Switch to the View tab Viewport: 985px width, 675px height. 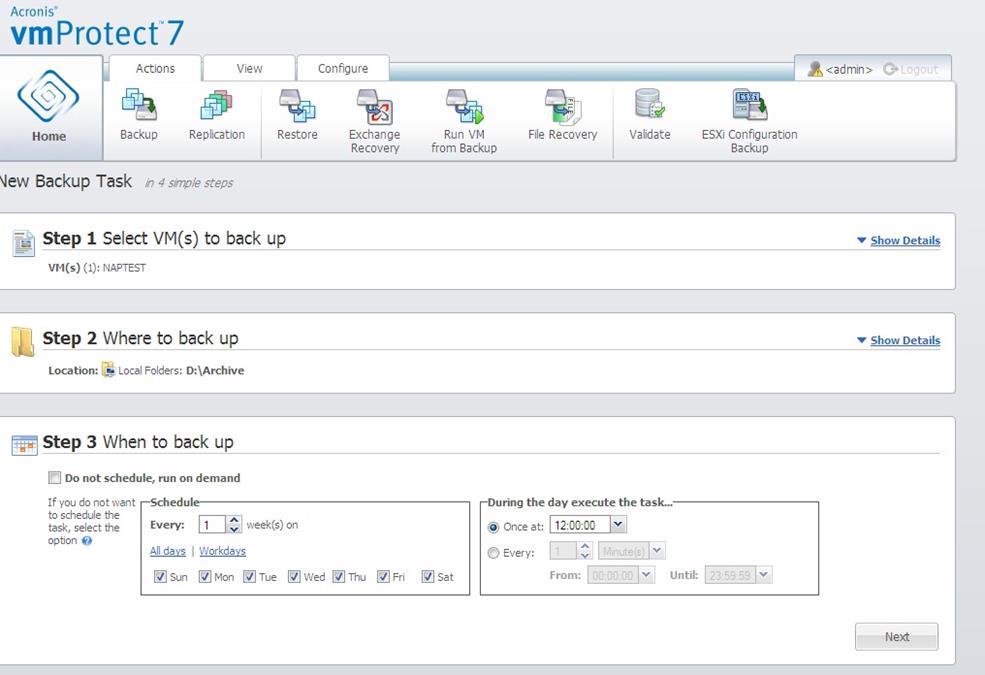pyautogui.click(x=249, y=68)
